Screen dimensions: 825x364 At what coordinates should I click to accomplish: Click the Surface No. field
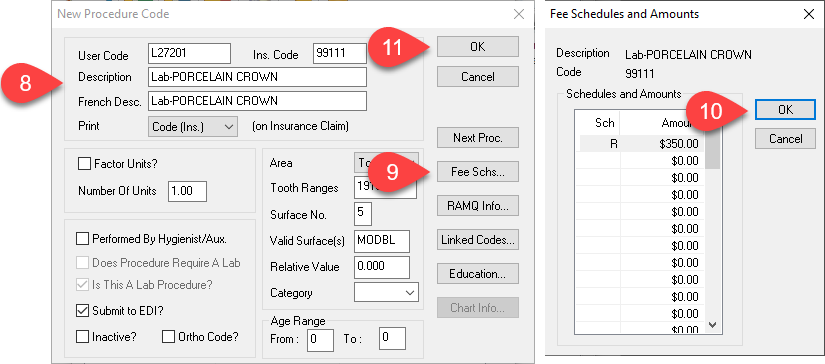[363, 215]
